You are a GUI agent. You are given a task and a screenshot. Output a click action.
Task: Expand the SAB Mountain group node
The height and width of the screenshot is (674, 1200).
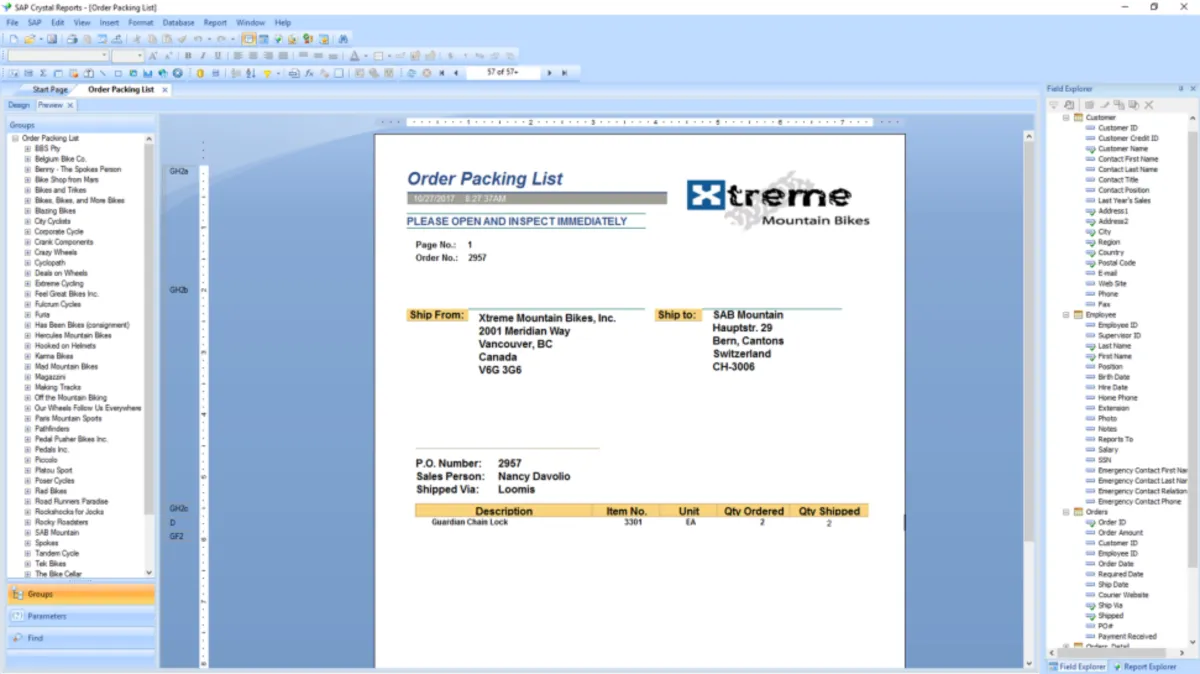tap(28, 532)
